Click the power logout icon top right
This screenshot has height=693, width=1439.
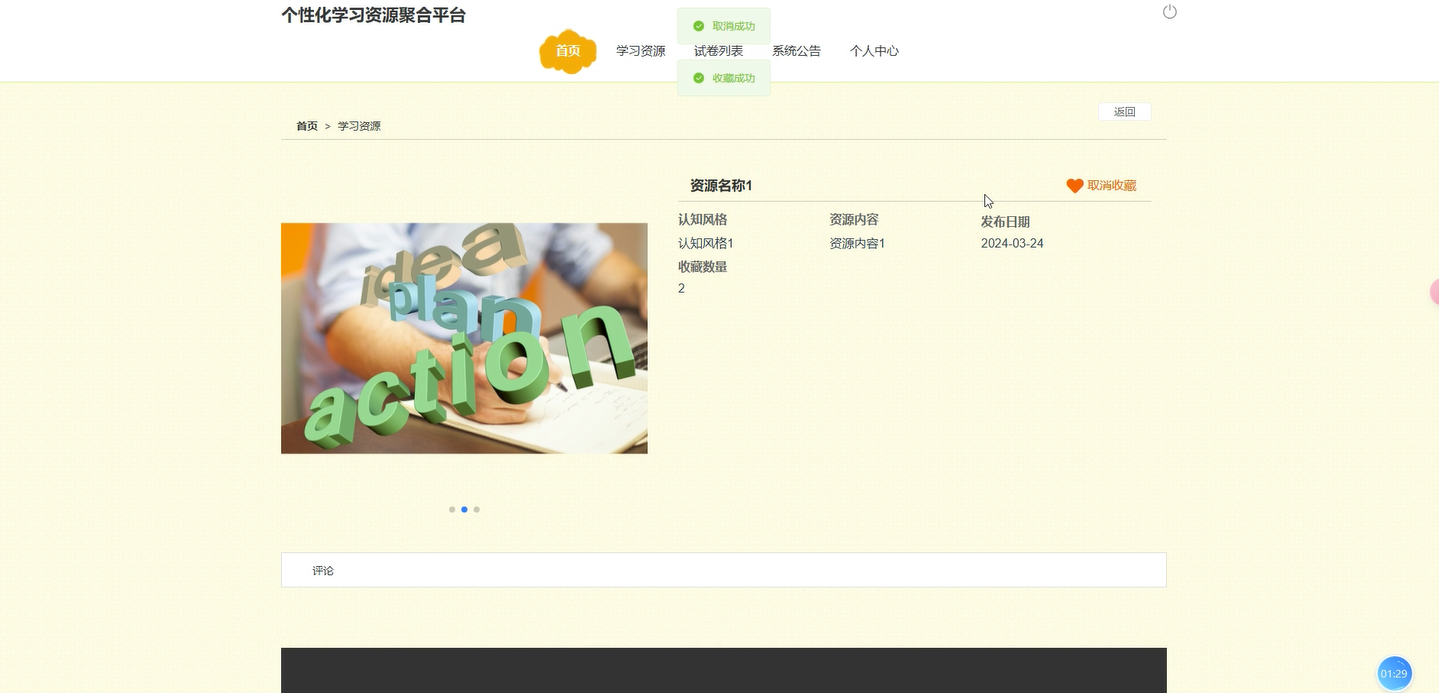(1168, 11)
